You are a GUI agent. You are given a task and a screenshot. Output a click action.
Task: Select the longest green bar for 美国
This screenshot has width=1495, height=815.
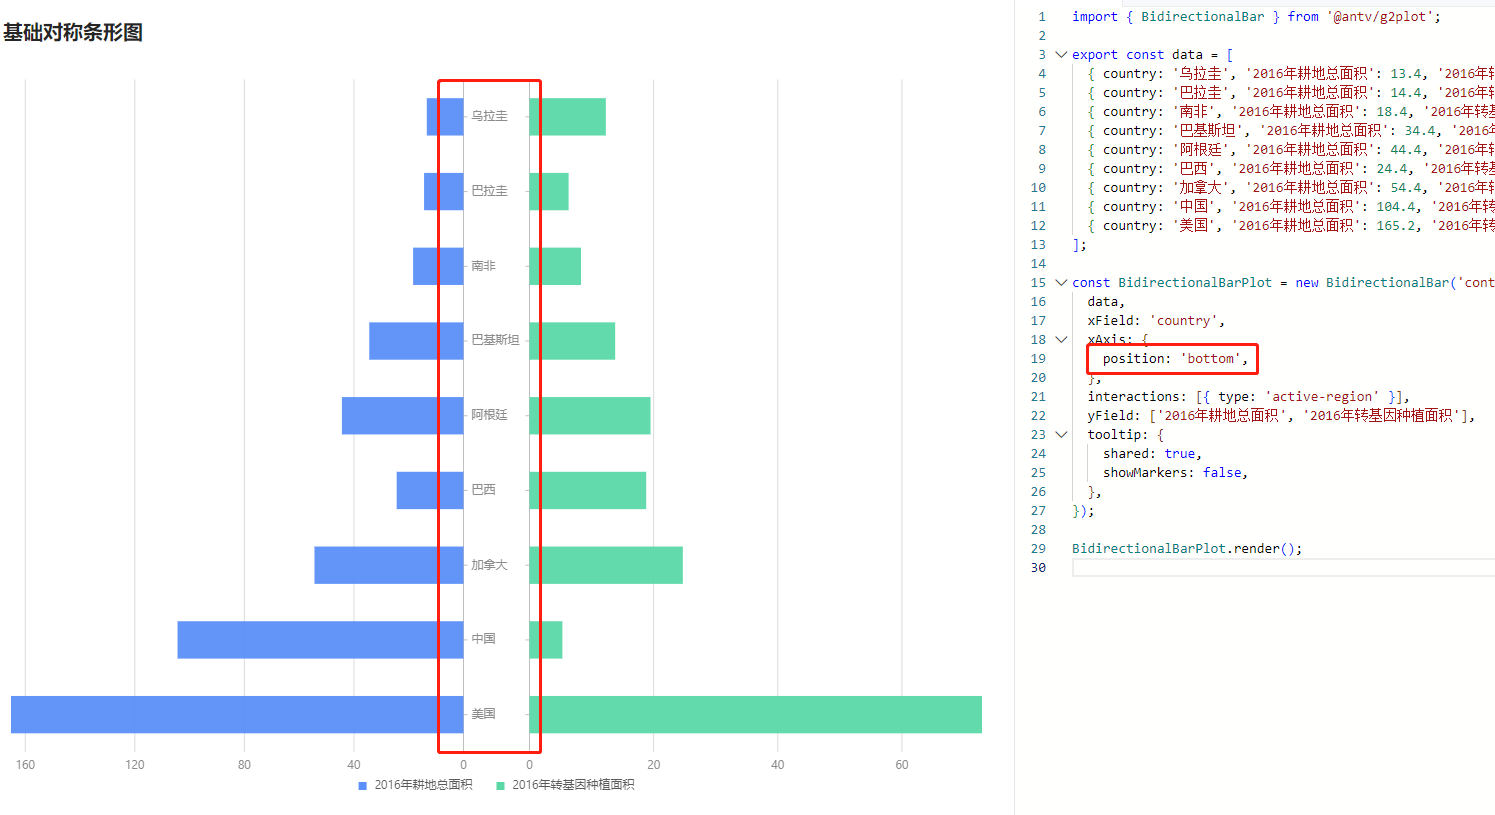pos(760,714)
